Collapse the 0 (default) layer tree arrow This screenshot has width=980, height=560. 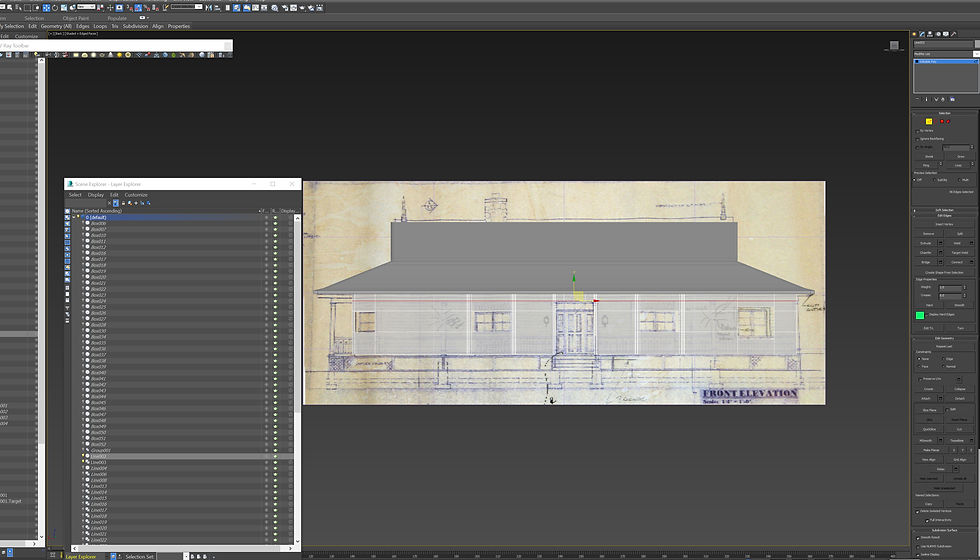[x=74, y=217]
